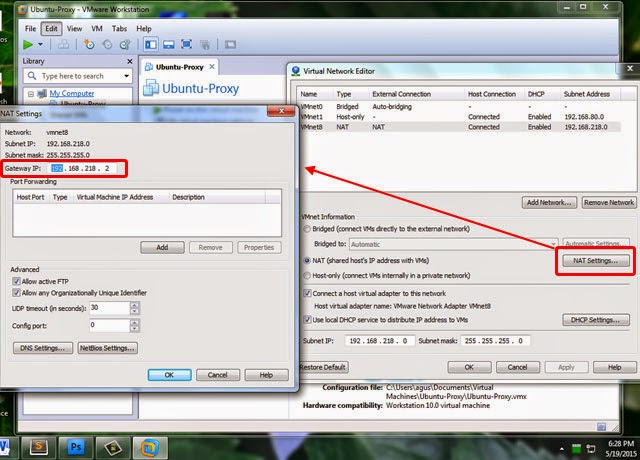Click Add Network button
The width and height of the screenshot is (640, 460).
coord(549,202)
